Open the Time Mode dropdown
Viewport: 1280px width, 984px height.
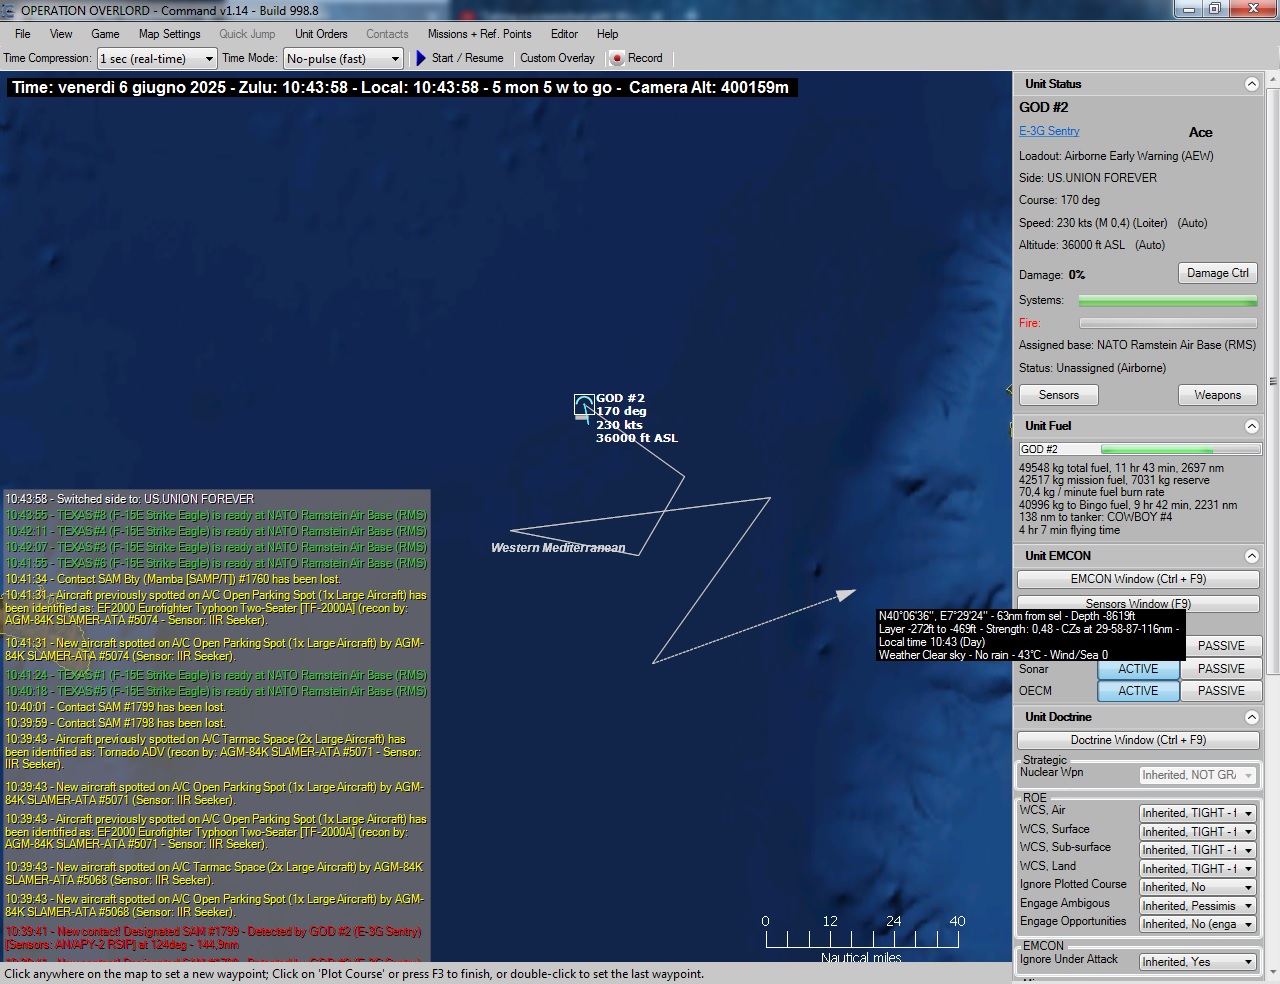tap(343, 59)
